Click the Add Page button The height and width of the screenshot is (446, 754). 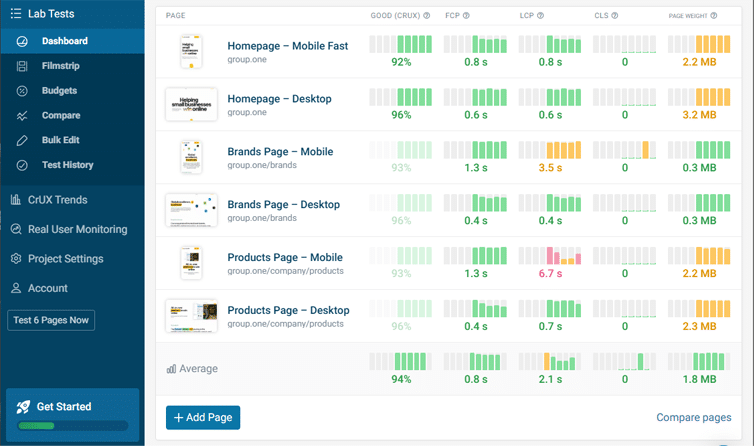pos(203,417)
